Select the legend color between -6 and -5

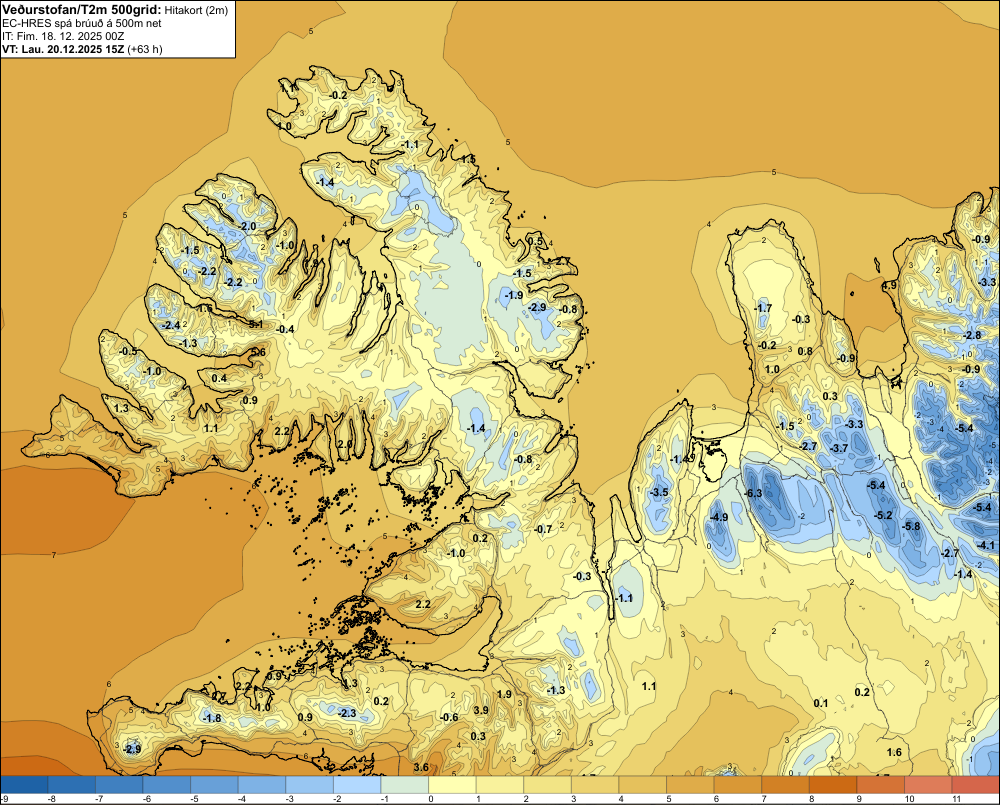[x=166, y=785]
